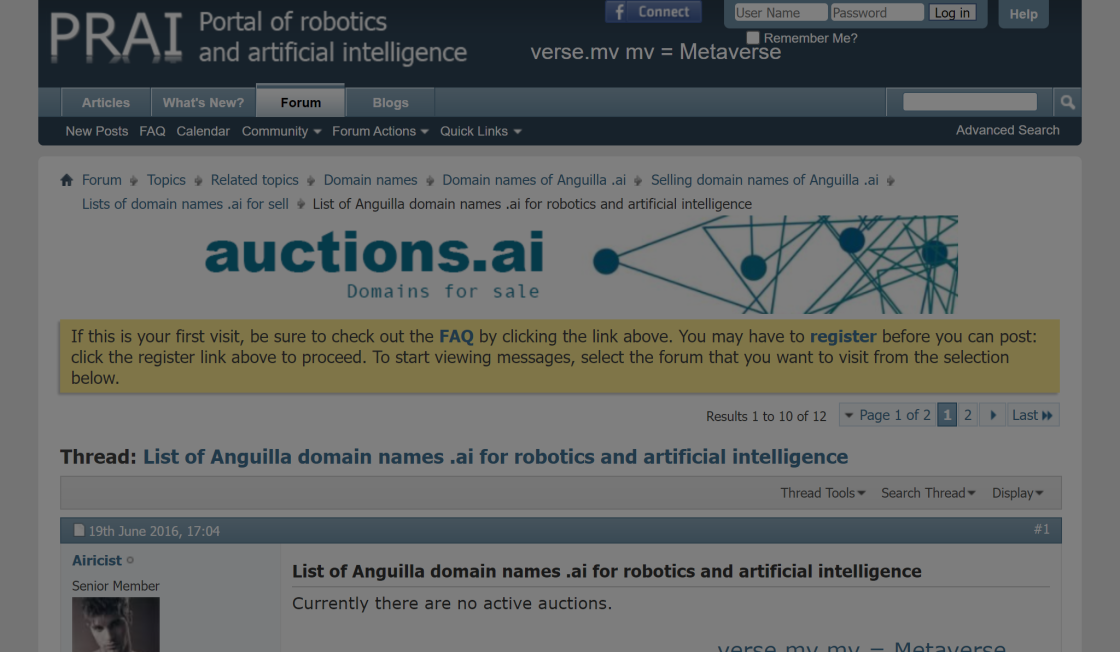Click the User Name input field

[x=780, y=13]
